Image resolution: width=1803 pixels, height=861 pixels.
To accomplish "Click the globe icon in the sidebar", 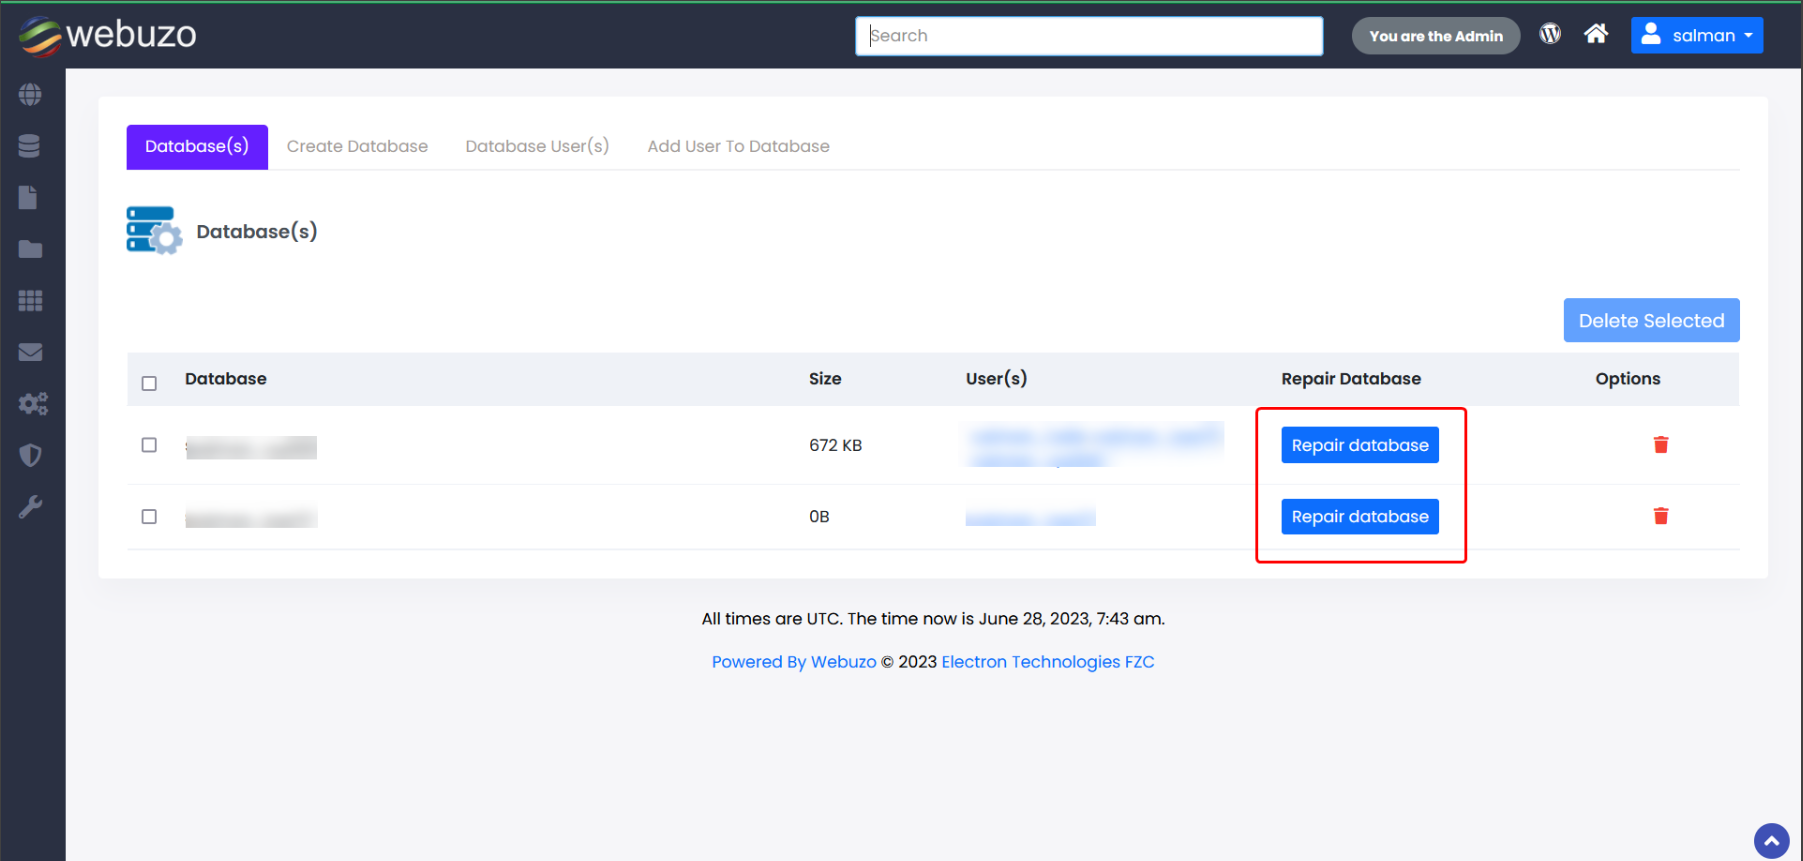I will pos(30,95).
